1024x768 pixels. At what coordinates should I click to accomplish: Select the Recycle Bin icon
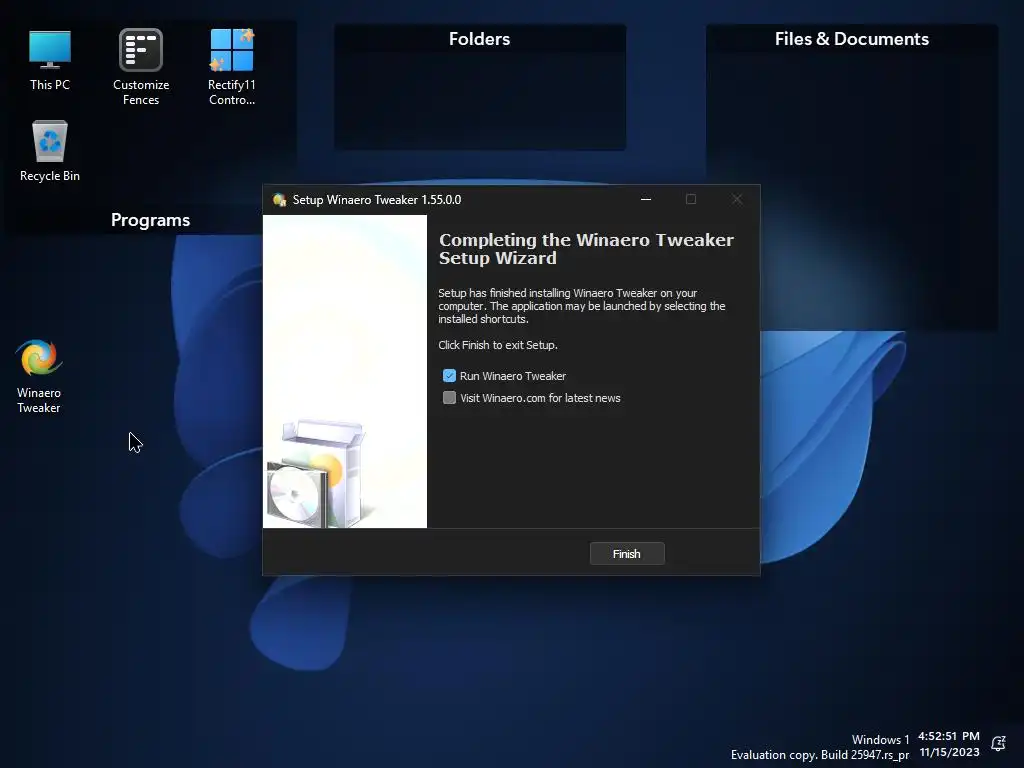[50, 151]
